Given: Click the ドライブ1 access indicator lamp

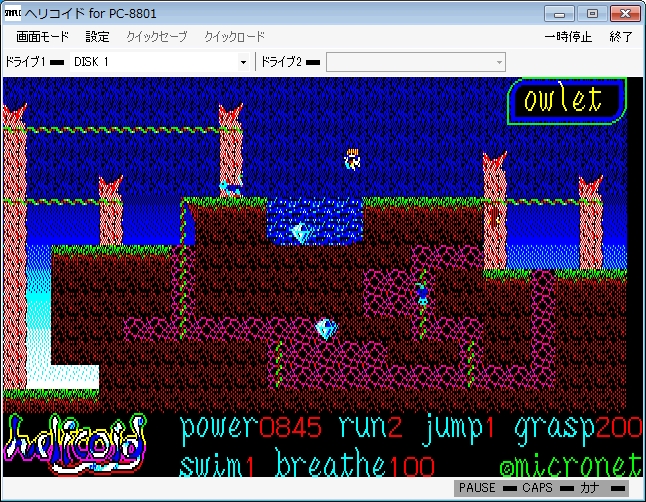Looking at the screenshot, I should (x=57, y=62).
